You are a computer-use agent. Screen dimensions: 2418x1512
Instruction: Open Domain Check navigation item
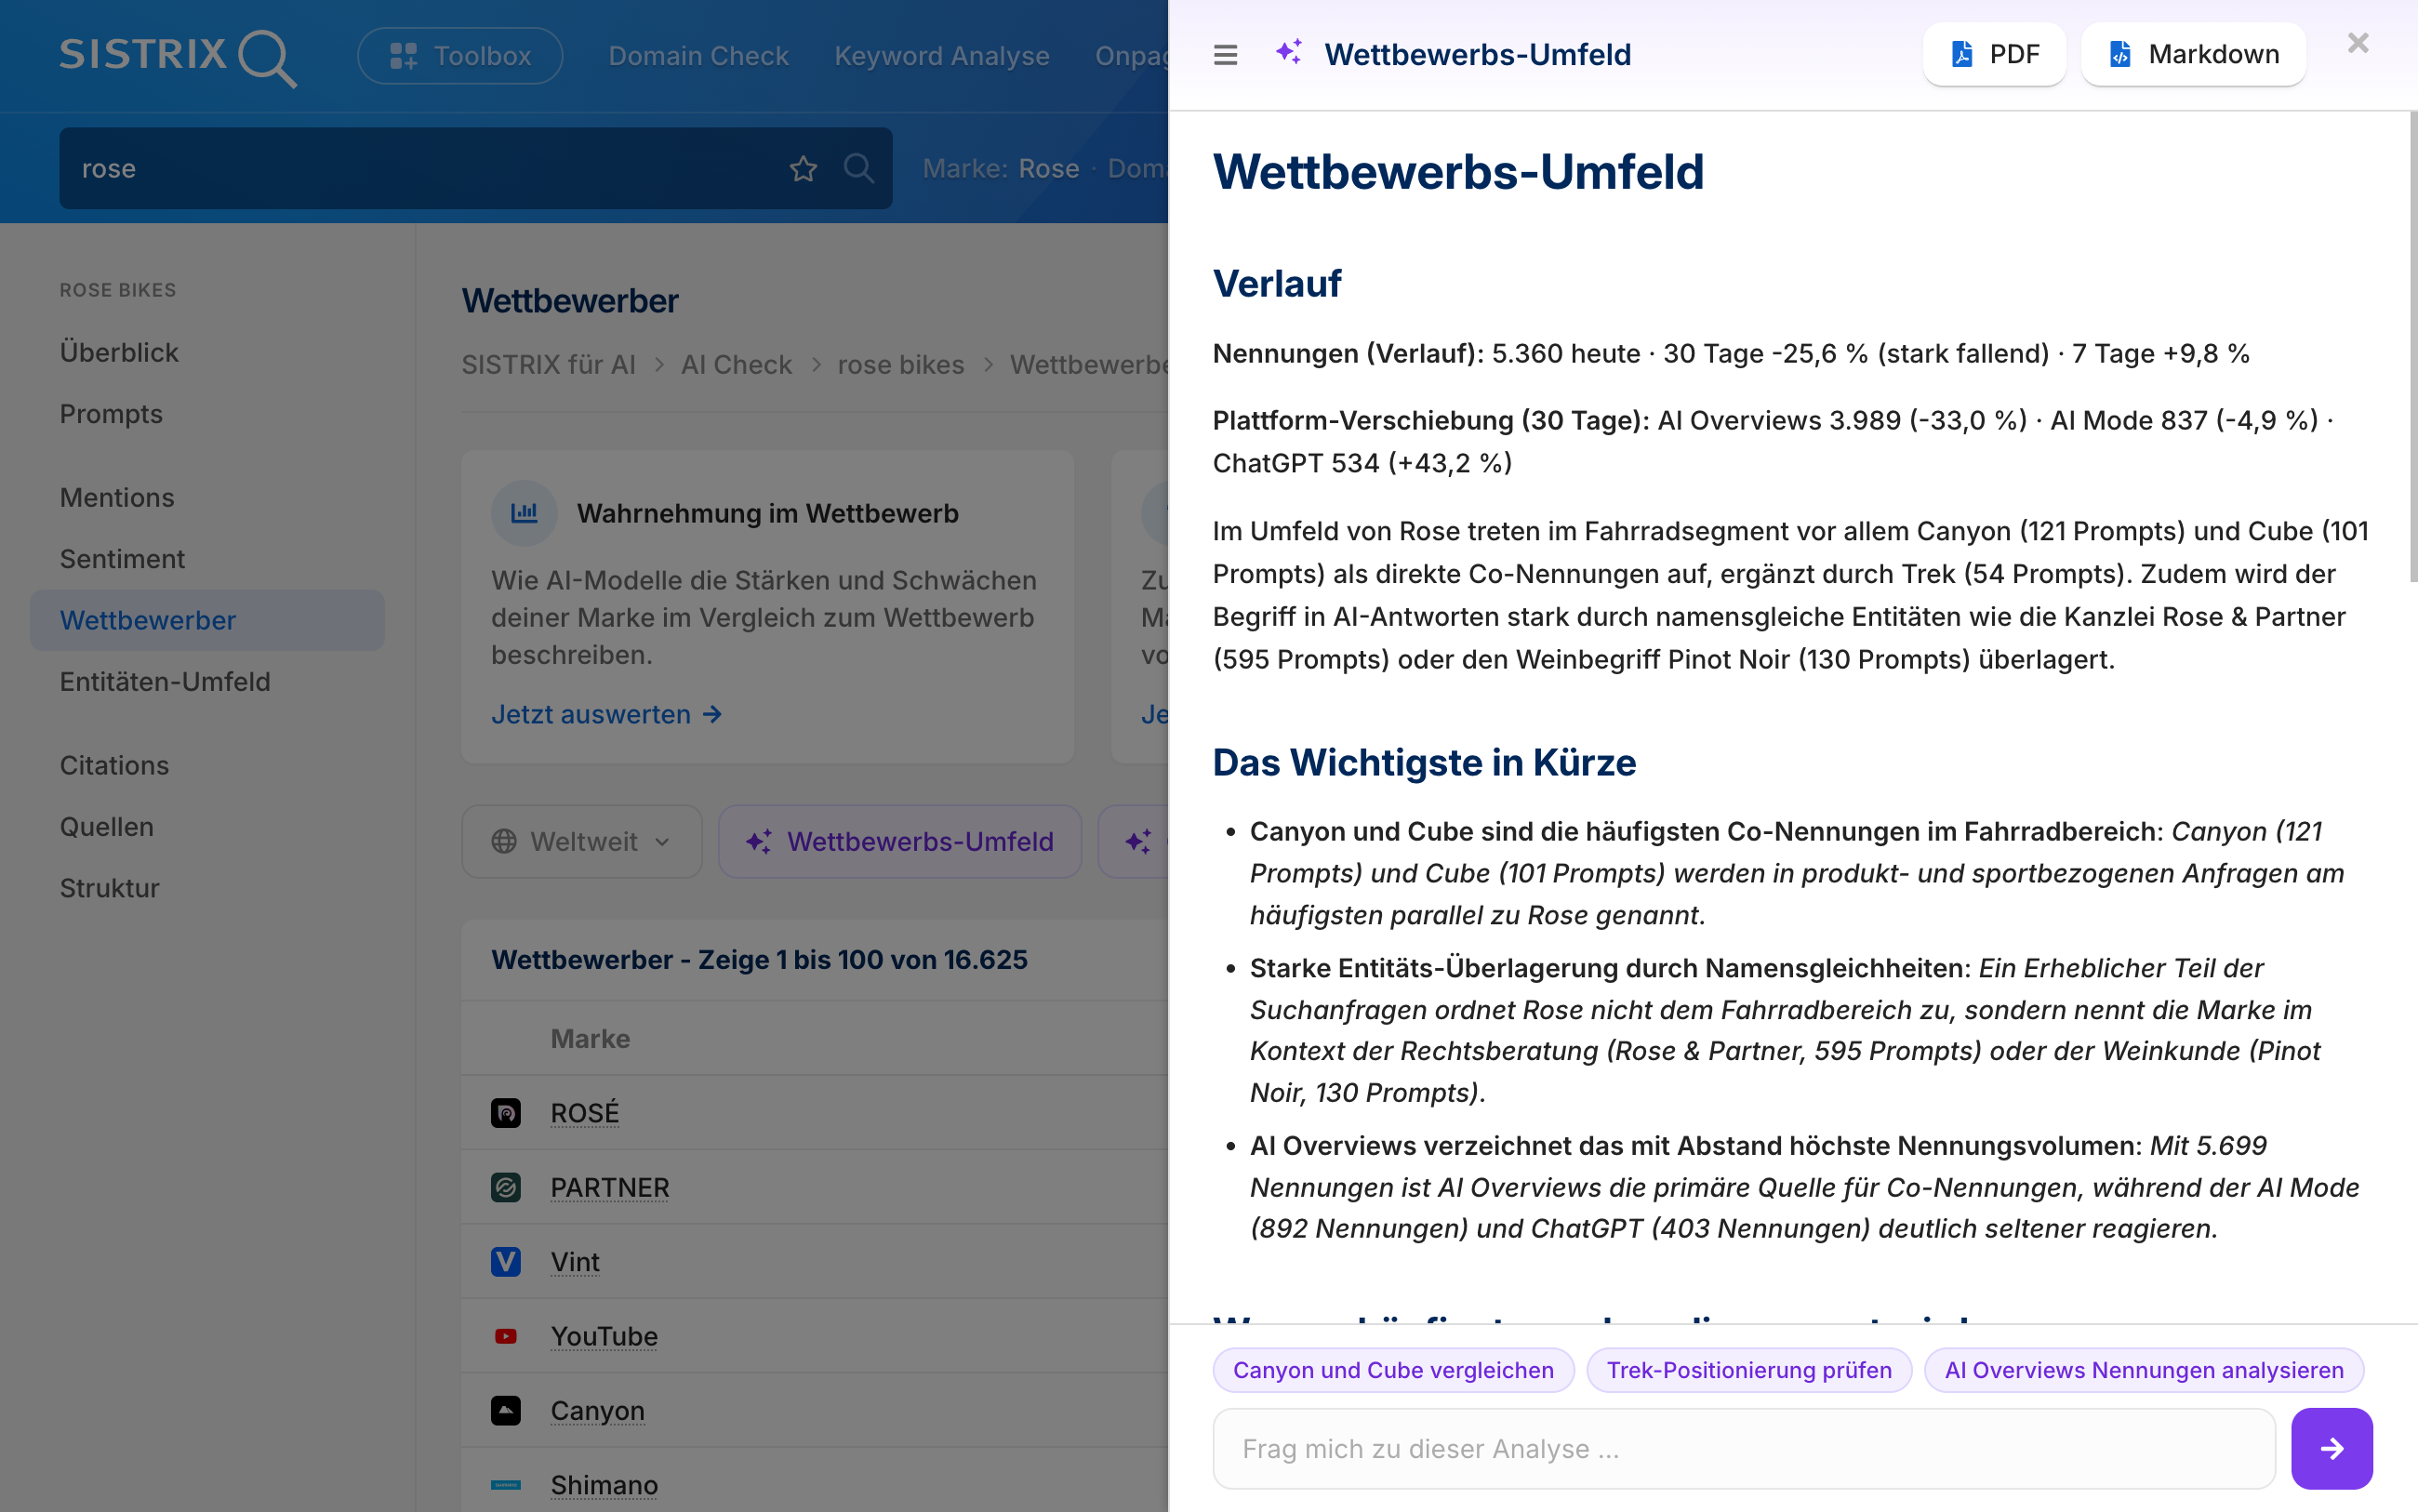point(698,56)
